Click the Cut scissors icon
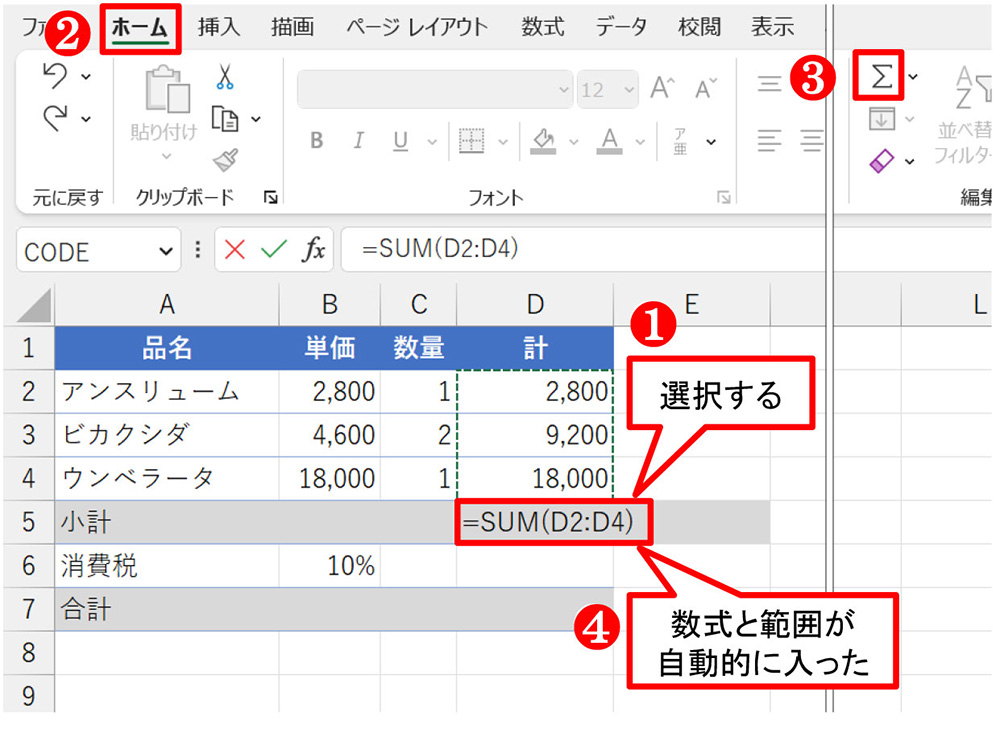The image size is (1000, 729). pyautogui.click(x=224, y=76)
